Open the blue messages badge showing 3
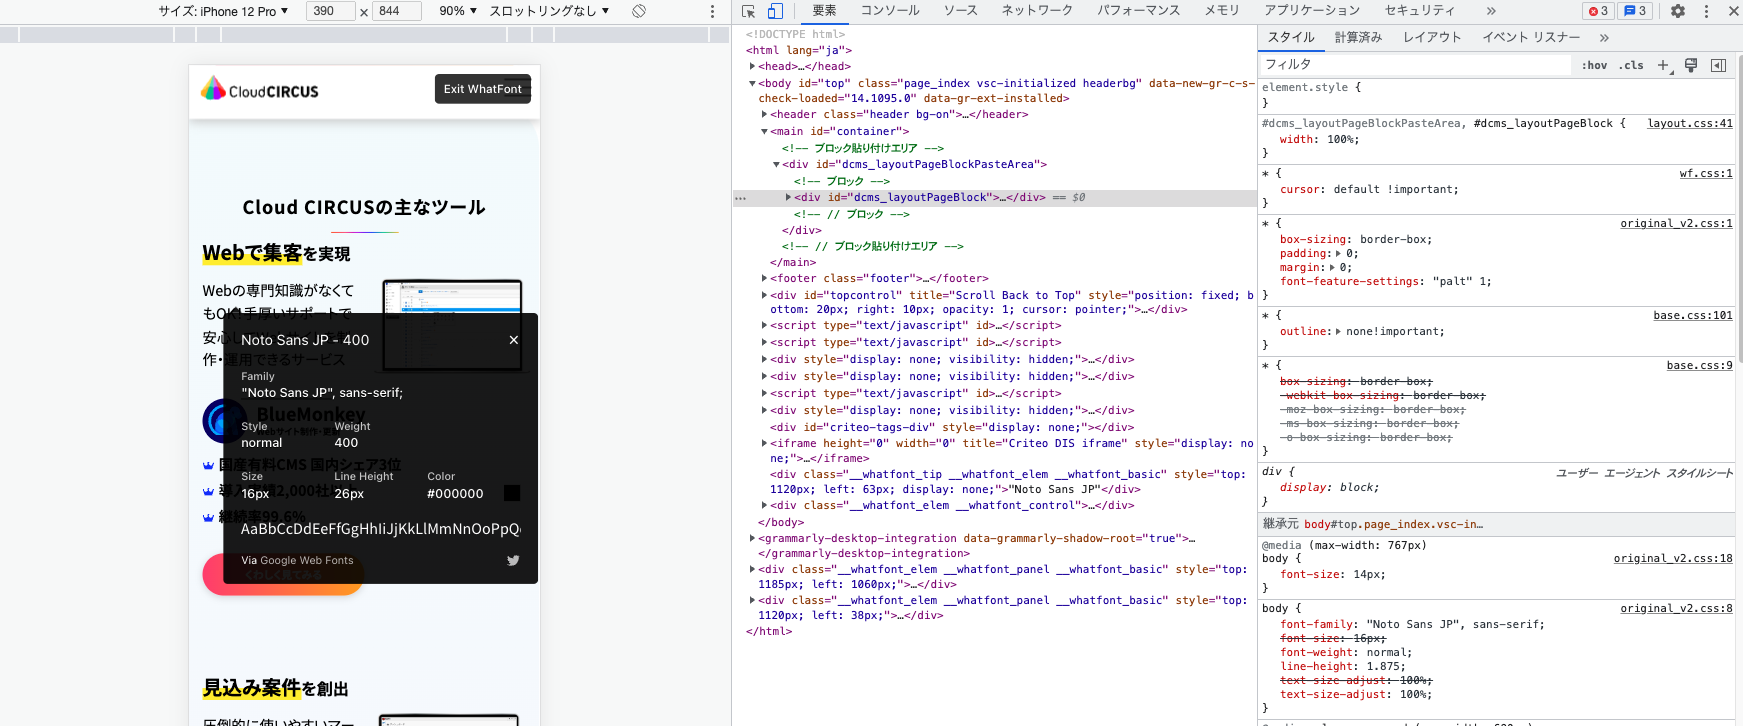Image resolution: width=1743 pixels, height=726 pixels. point(1635,11)
